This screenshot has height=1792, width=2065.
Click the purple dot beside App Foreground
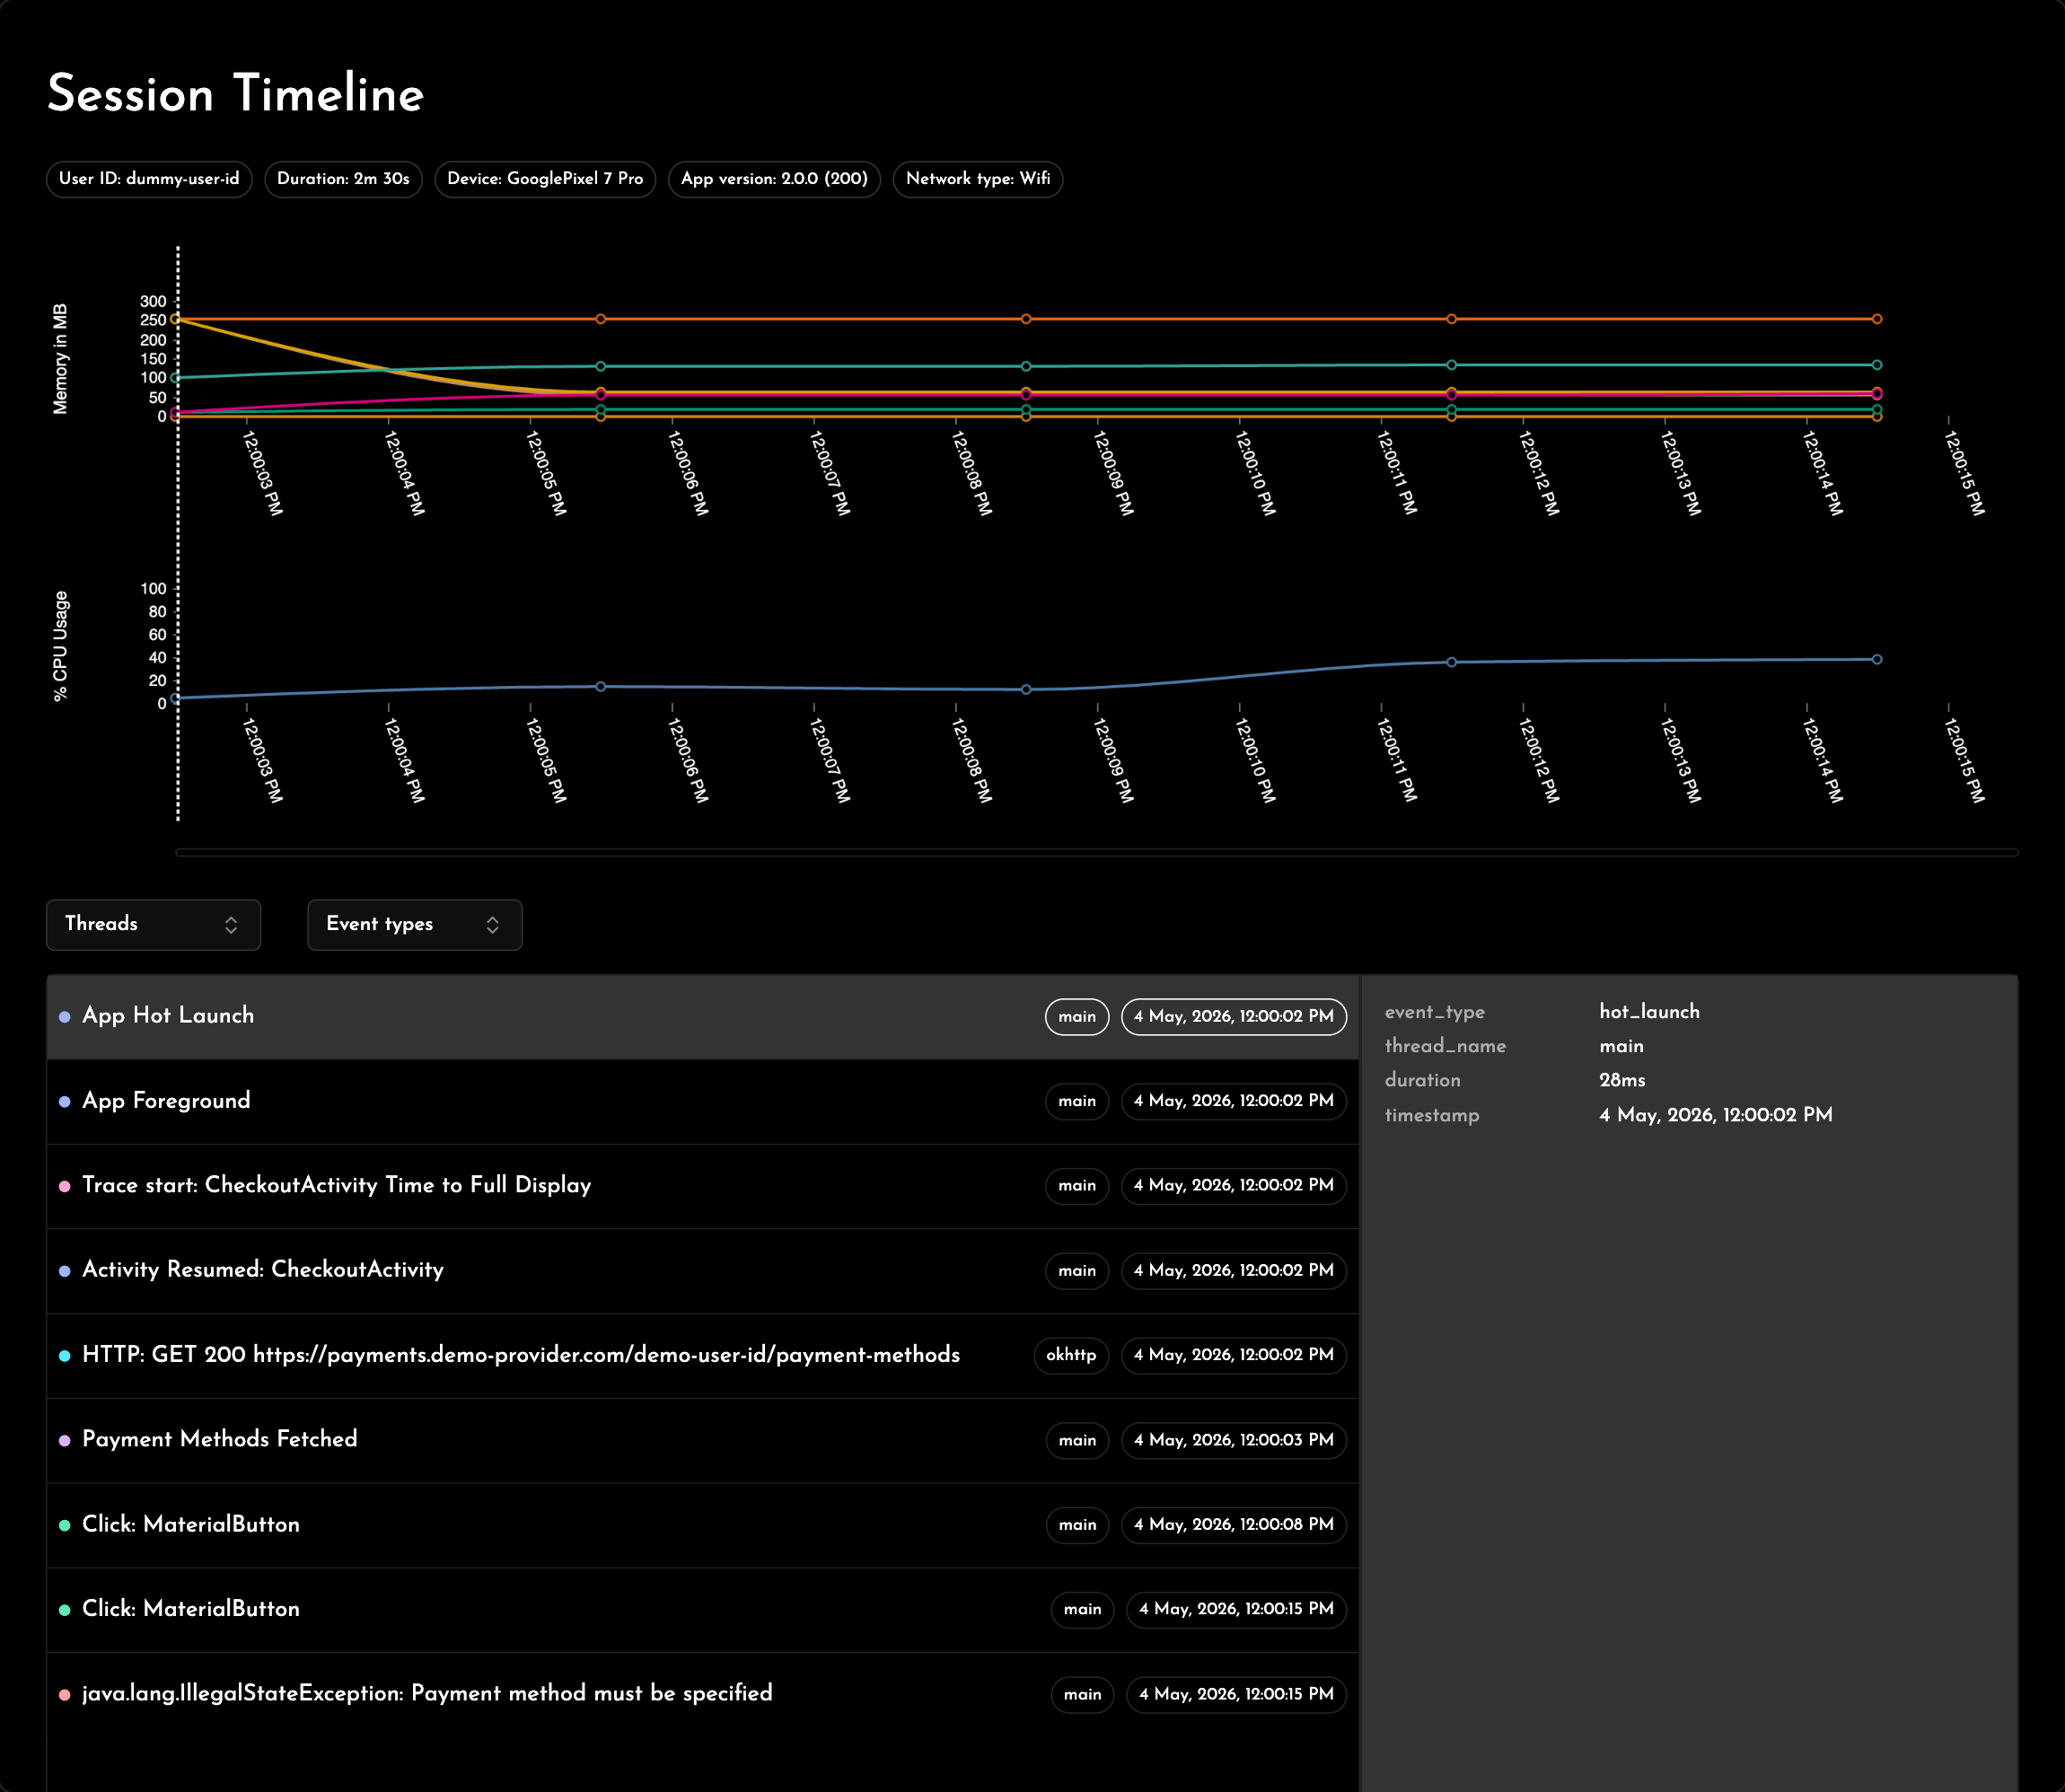point(65,1102)
